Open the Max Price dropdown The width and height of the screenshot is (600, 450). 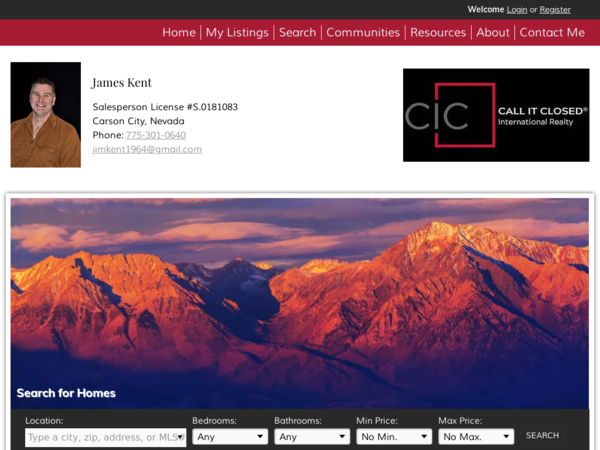pyautogui.click(x=476, y=437)
